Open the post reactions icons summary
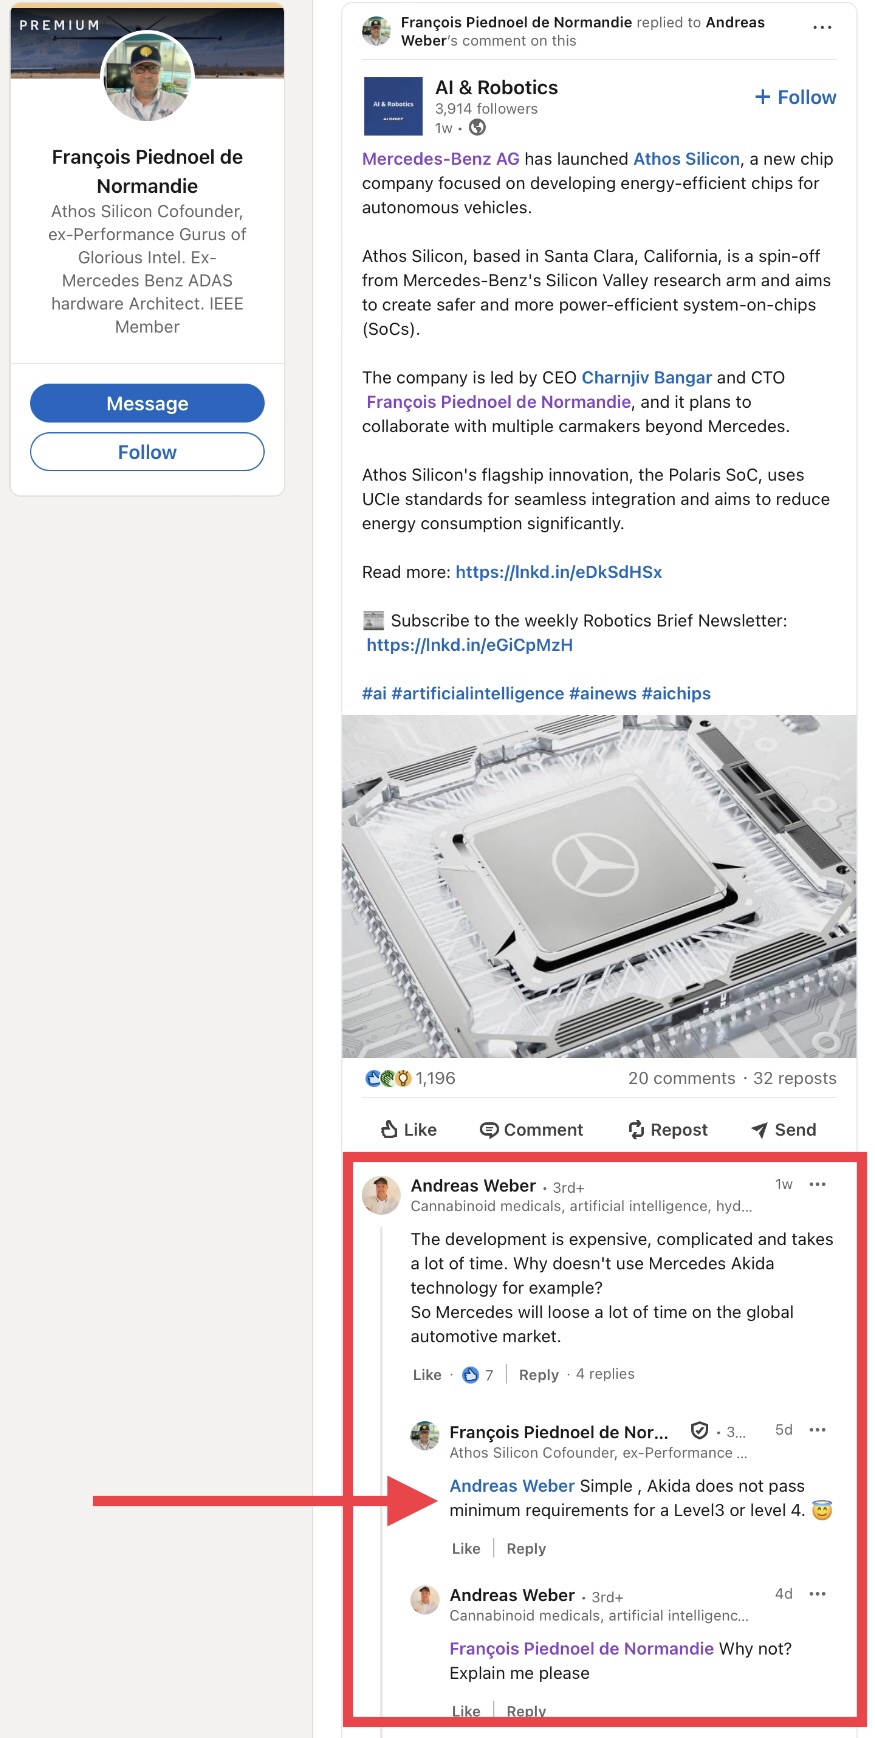 click(x=389, y=1078)
